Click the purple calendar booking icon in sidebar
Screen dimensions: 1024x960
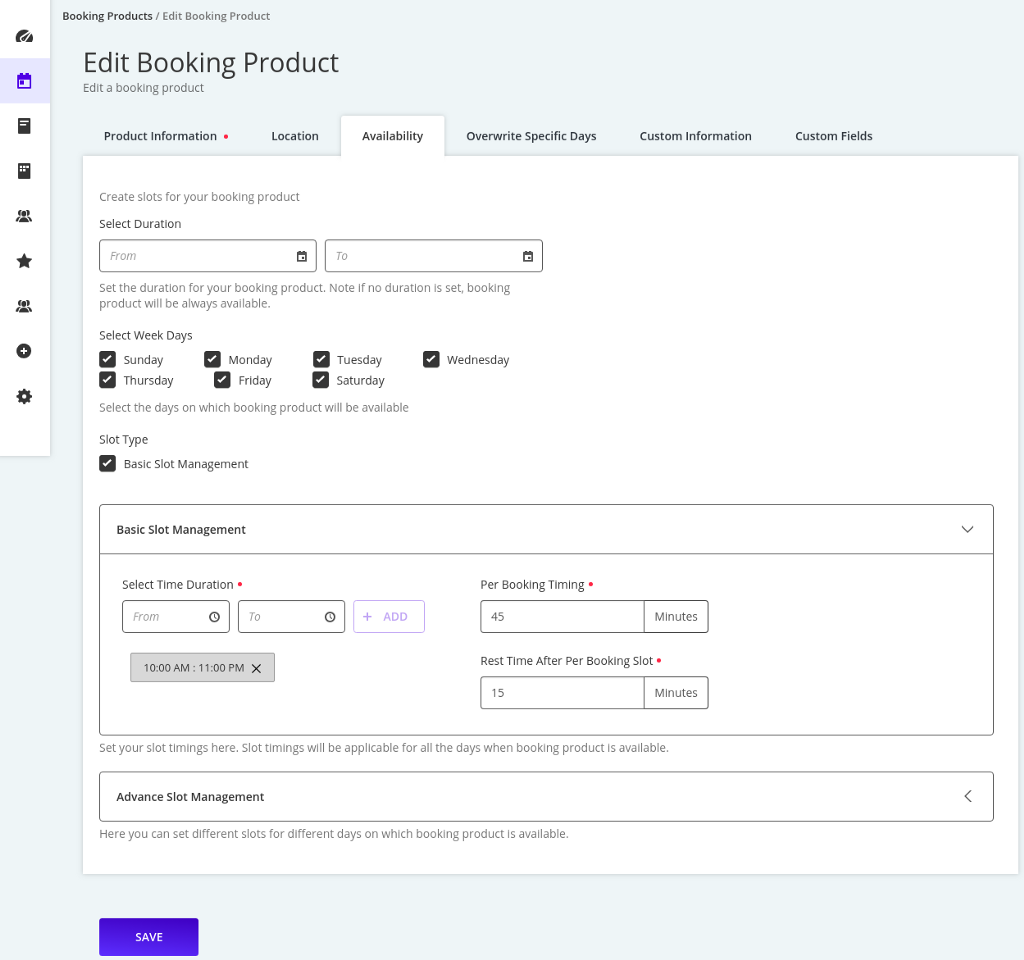(24, 81)
